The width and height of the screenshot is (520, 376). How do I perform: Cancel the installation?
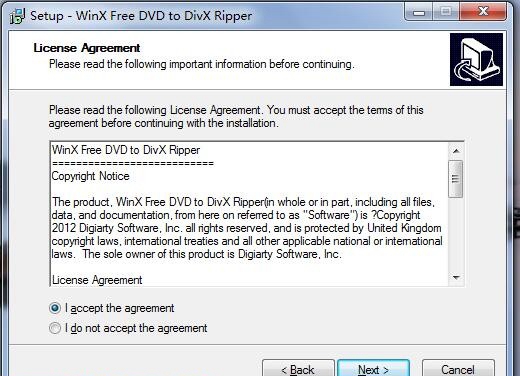coord(458,369)
